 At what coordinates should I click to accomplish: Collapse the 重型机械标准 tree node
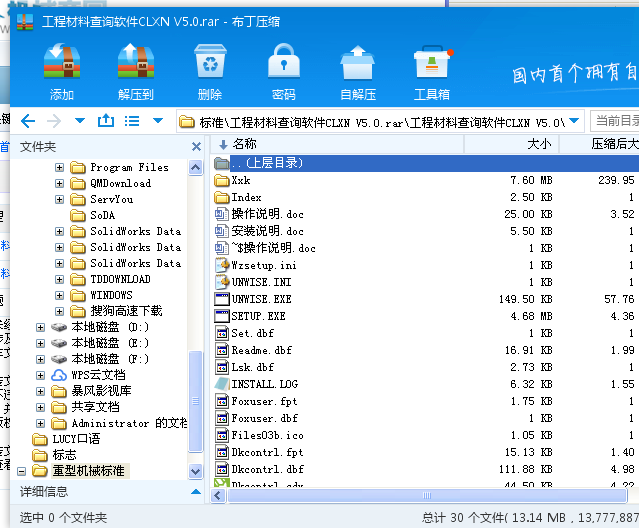coord(22,471)
